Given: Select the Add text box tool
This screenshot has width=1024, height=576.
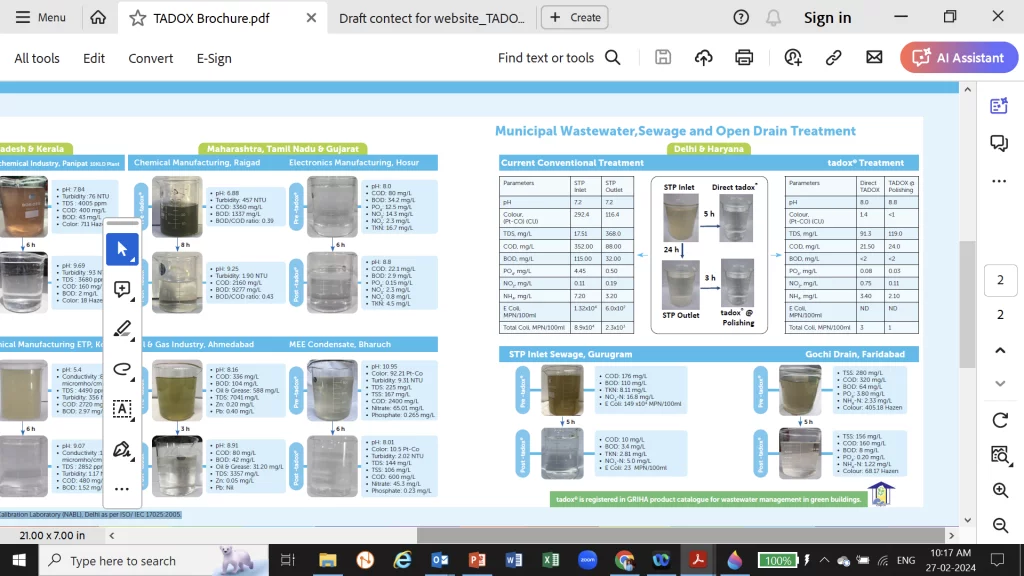Looking at the screenshot, I should point(122,409).
